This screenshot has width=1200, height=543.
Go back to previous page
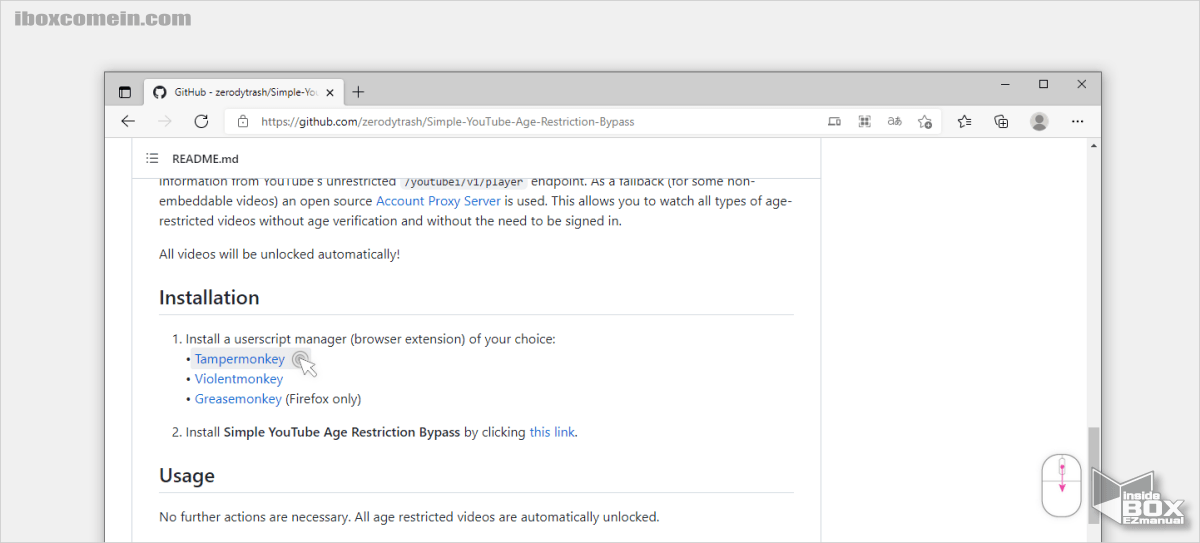128,121
